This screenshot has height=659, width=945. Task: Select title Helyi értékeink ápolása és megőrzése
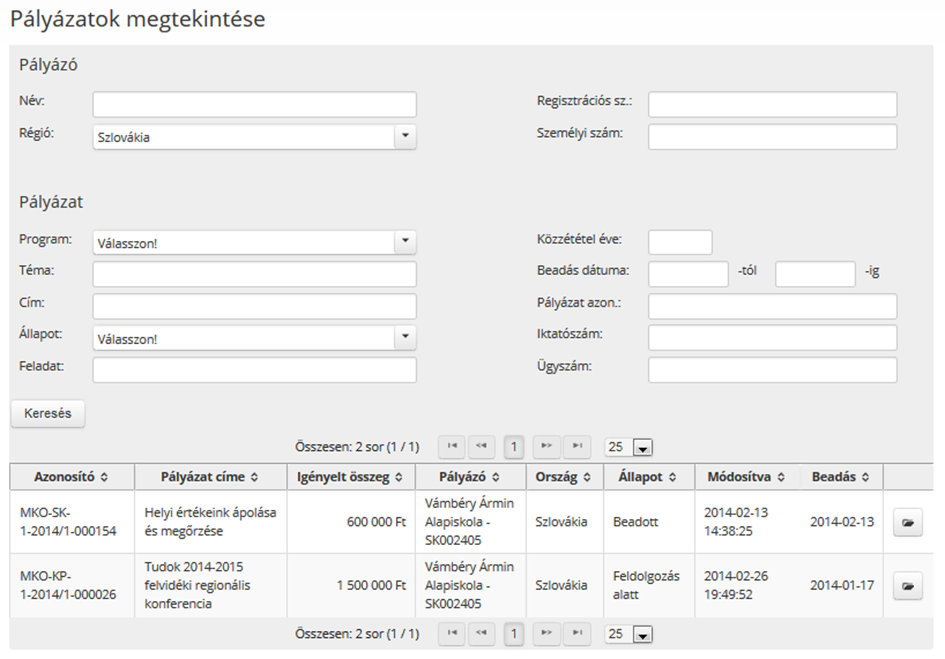[210, 522]
